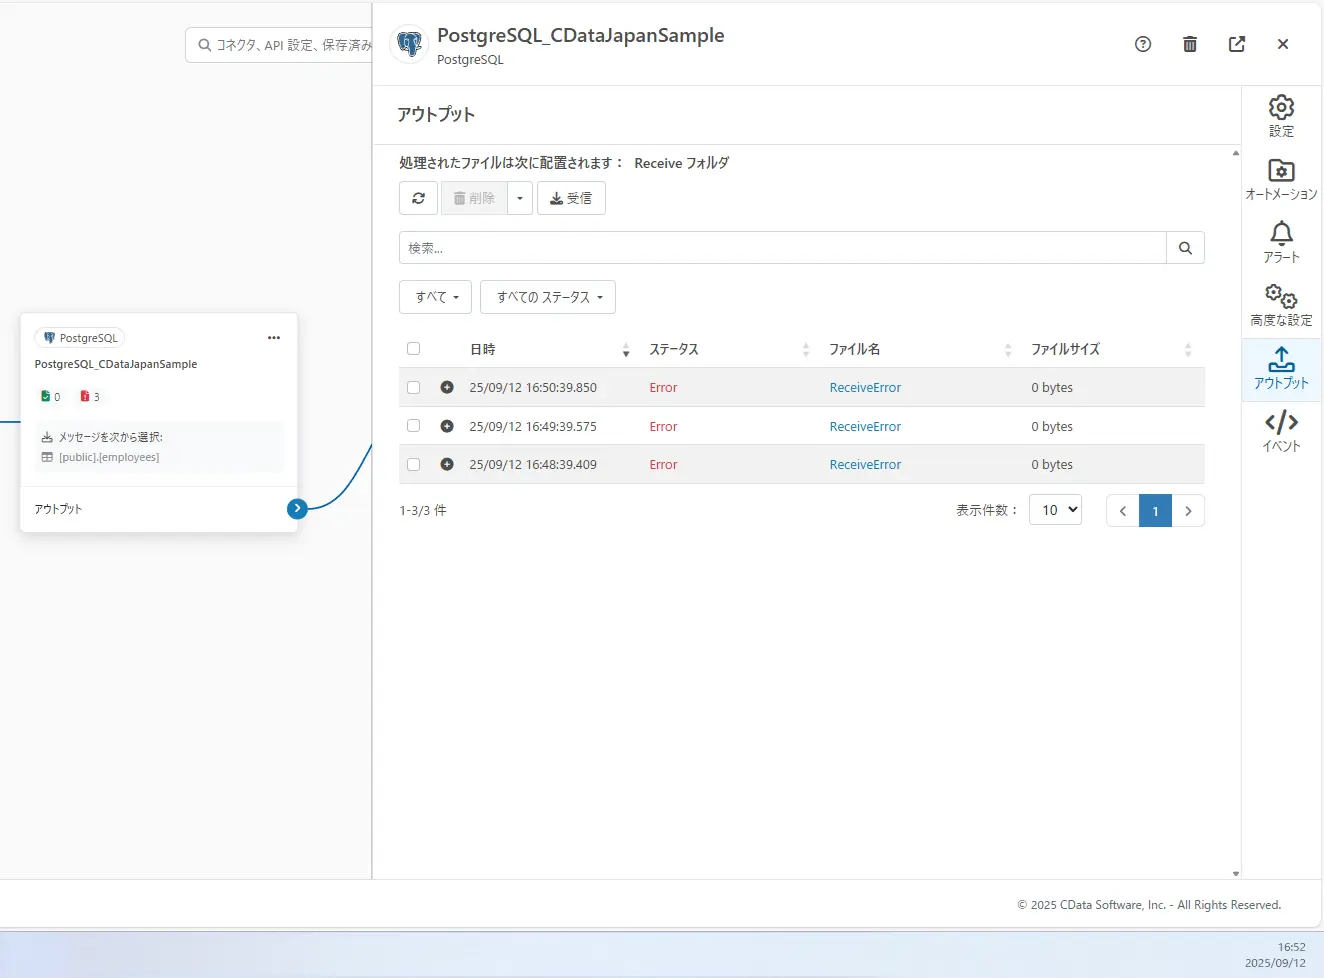Click the Receive フォルダ destination text
The width and height of the screenshot is (1324, 978).
point(682,163)
